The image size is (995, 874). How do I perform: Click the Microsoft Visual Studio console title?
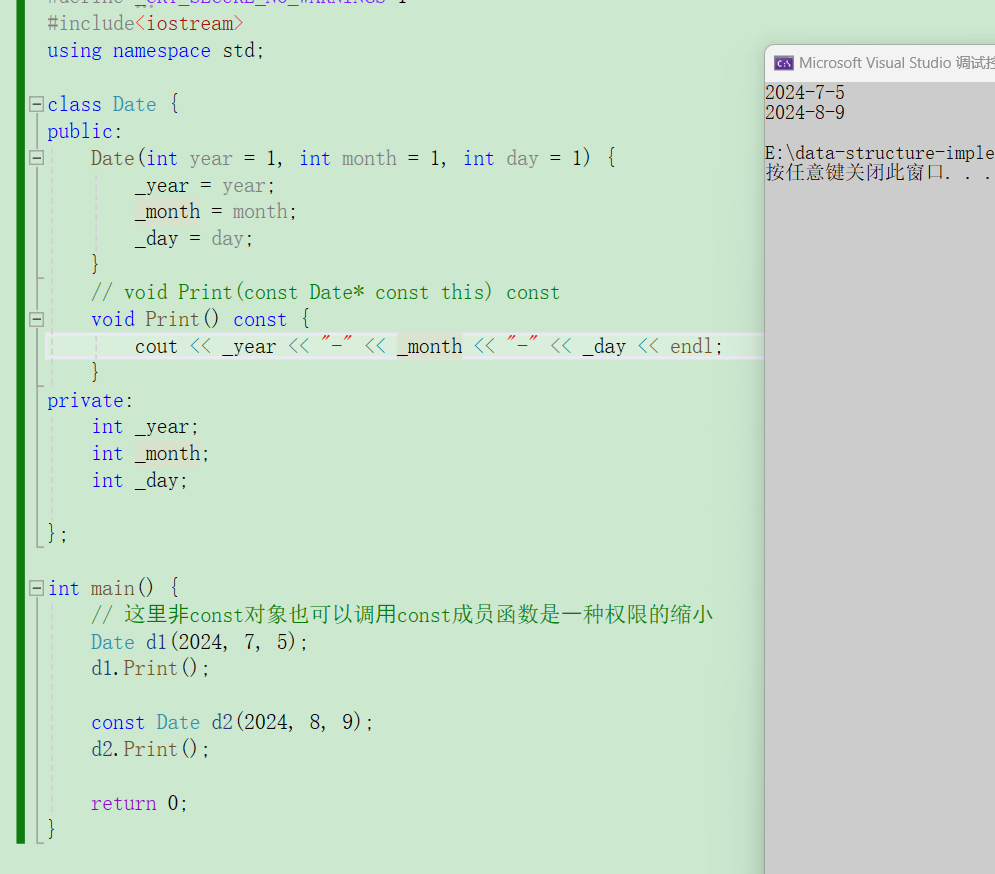pyautogui.click(x=896, y=63)
